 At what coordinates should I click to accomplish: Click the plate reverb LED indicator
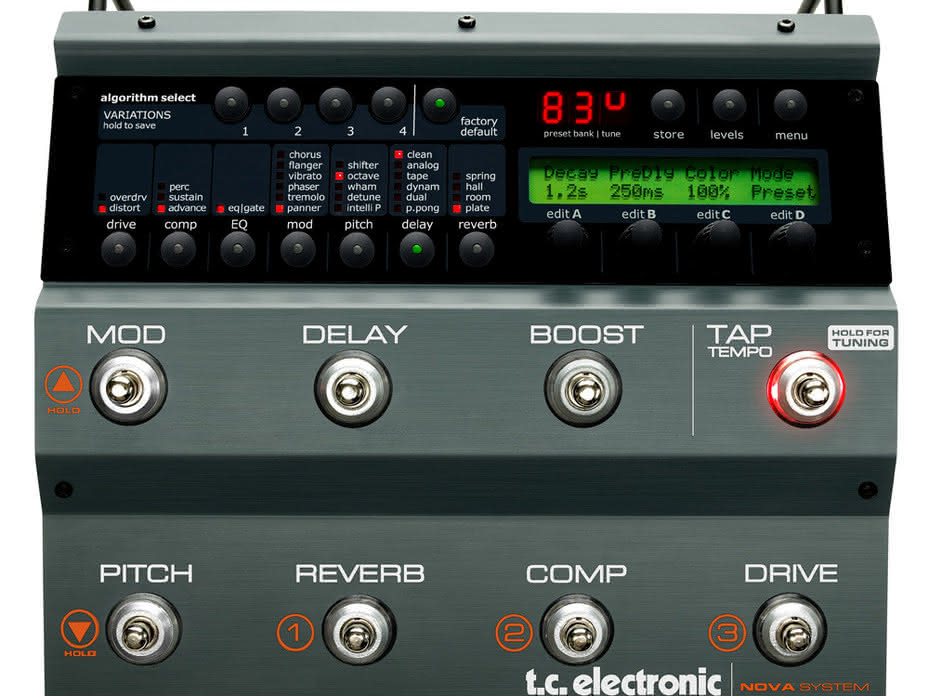(x=457, y=209)
